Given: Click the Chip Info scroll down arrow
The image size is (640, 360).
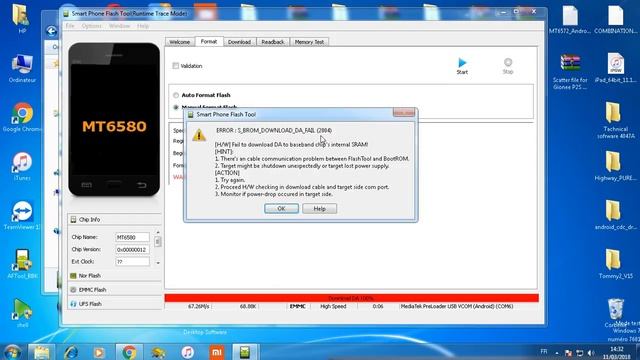Looking at the screenshot, I should [x=158, y=263].
